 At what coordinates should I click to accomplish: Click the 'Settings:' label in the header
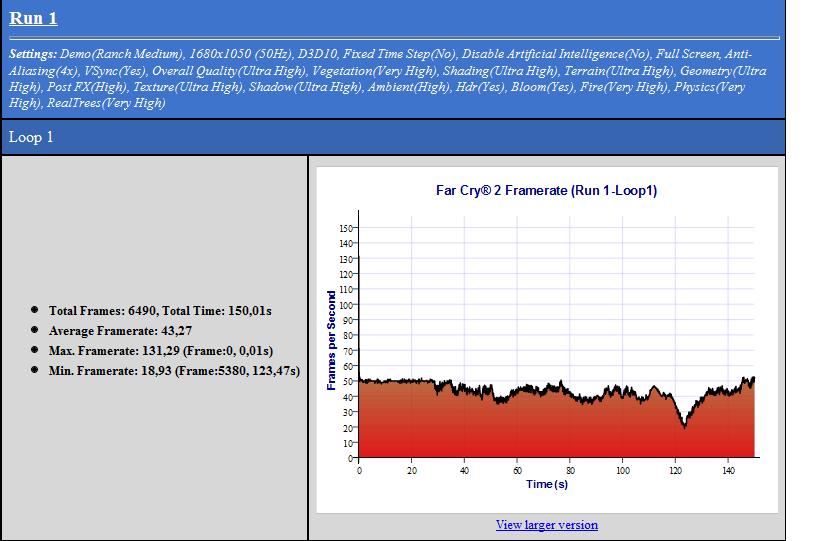pyautogui.click(x=33, y=54)
